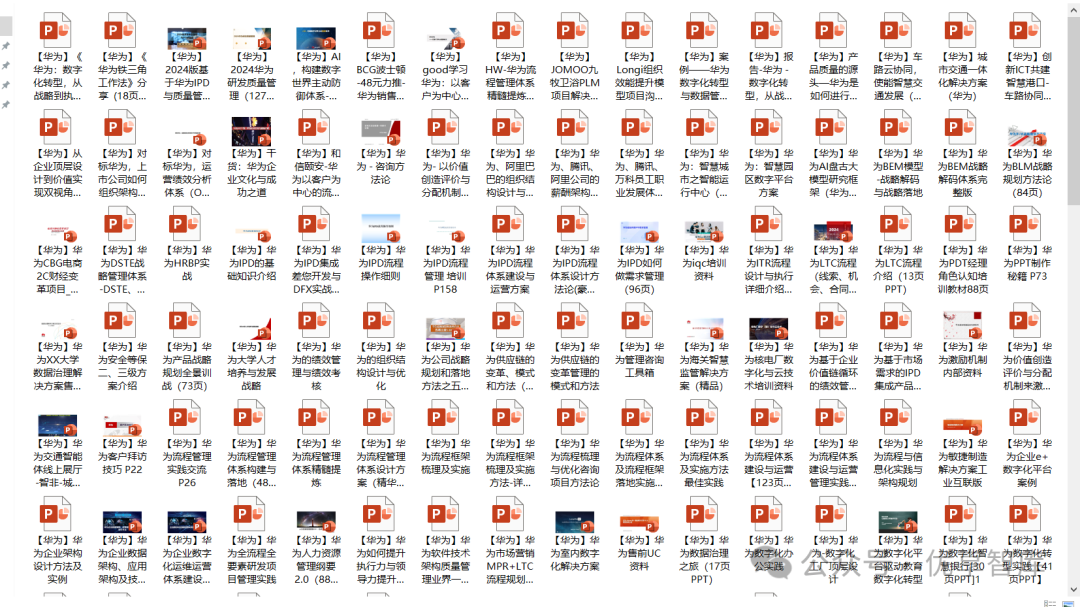
Task: Click the 对标华为,上市公司如何组织架构 file
Action: [122, 128]
